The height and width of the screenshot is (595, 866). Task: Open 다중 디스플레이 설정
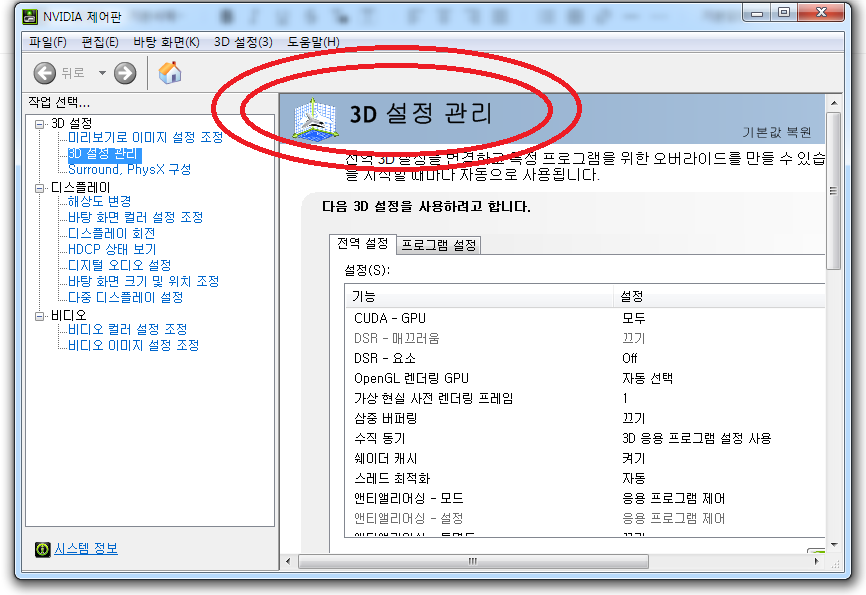click(125, 297)
